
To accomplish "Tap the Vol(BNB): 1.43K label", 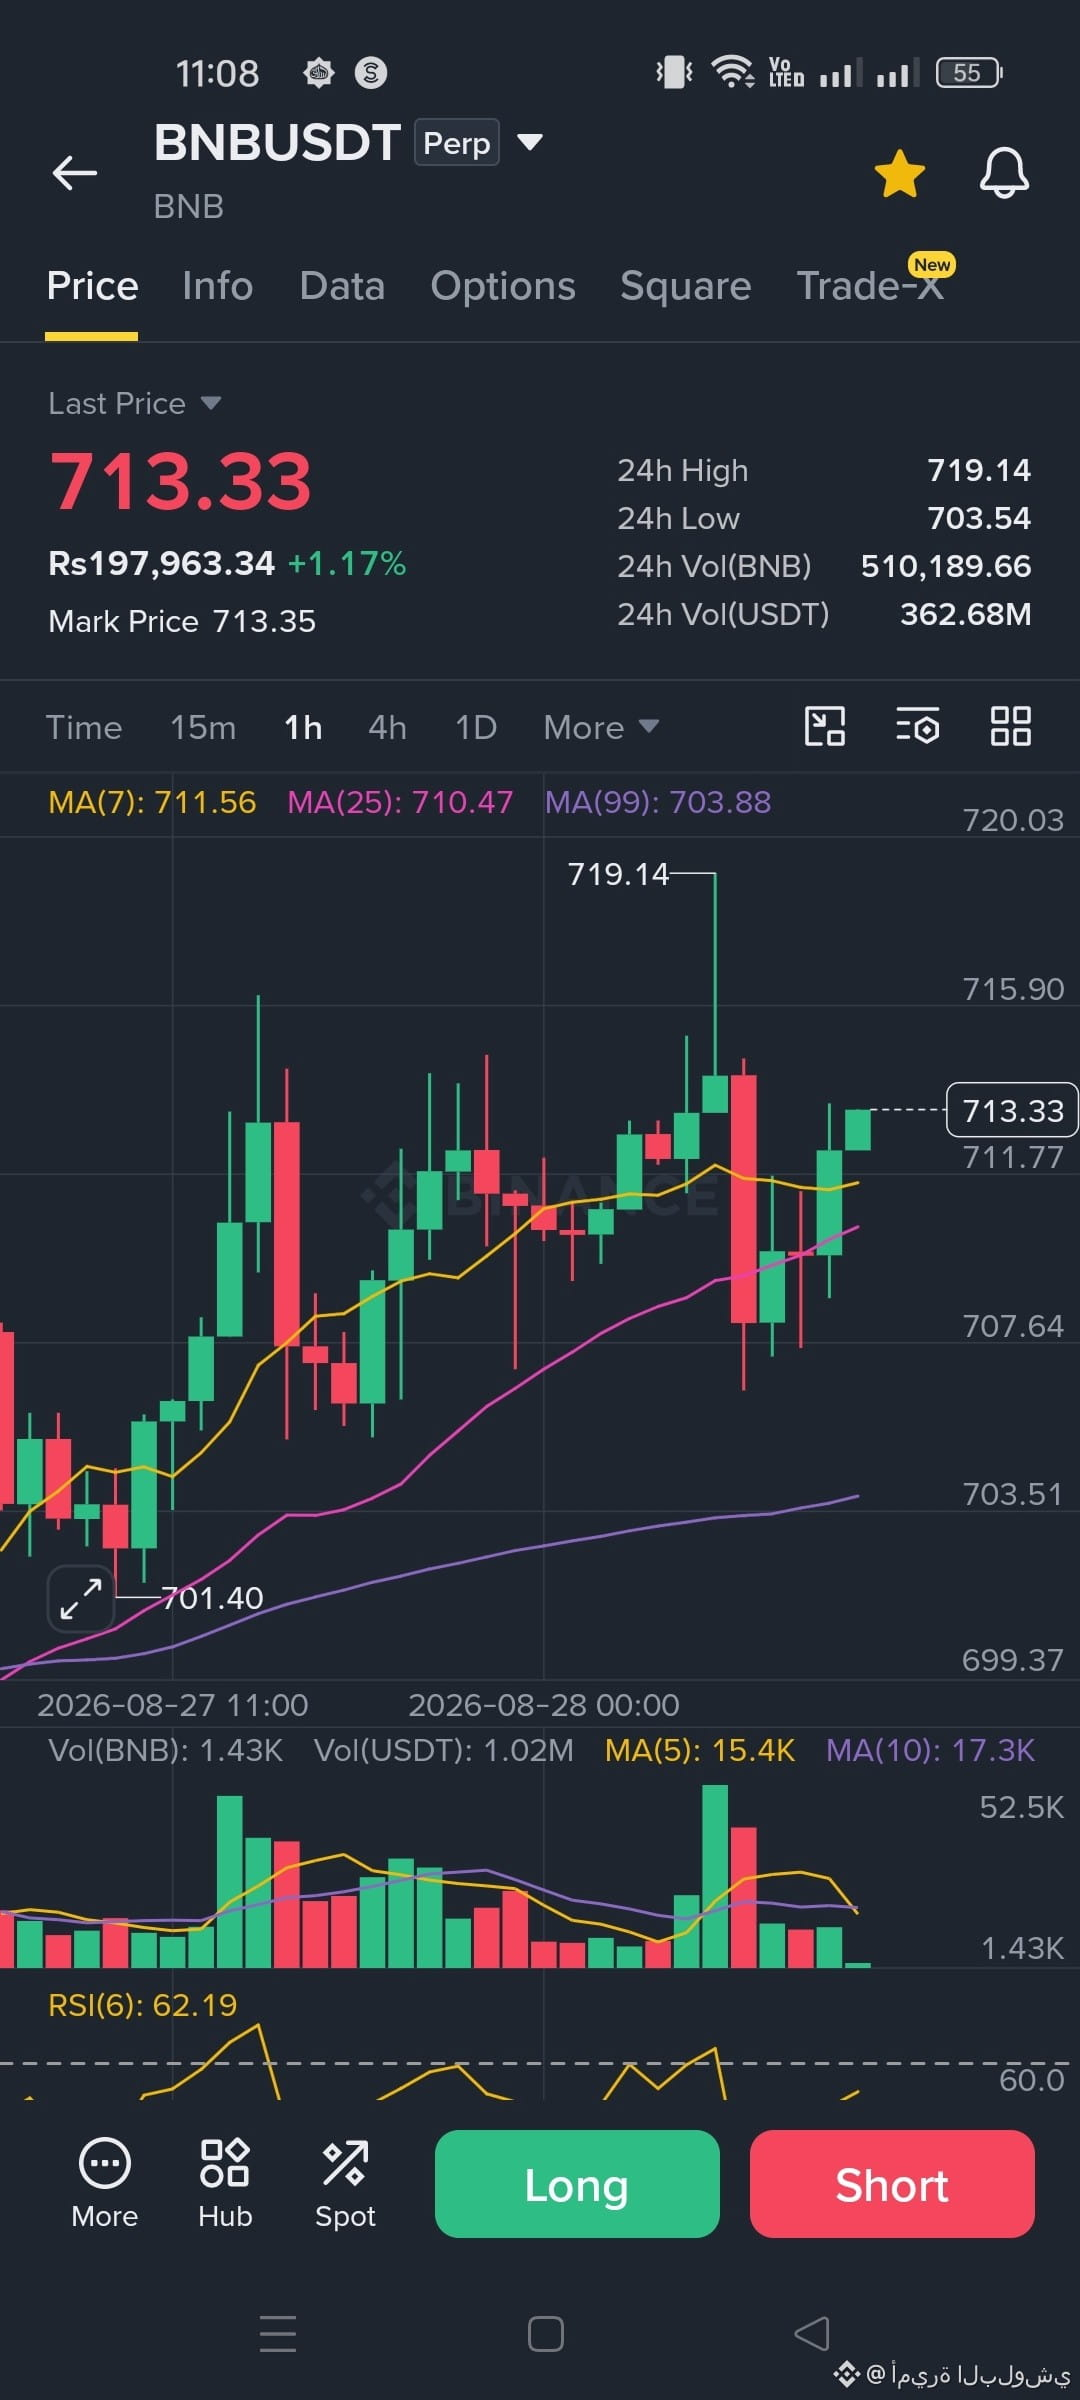I will point(166,1750).
